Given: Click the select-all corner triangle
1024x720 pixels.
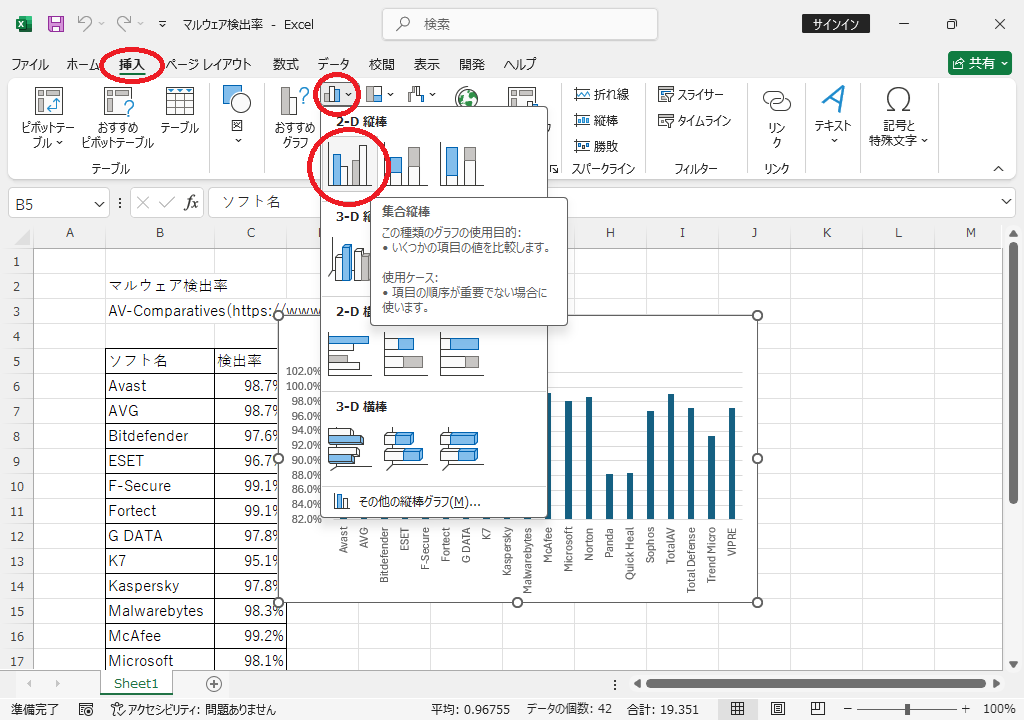Looking at the screenshot, I should pyautogui.click(x=22, y=235).
